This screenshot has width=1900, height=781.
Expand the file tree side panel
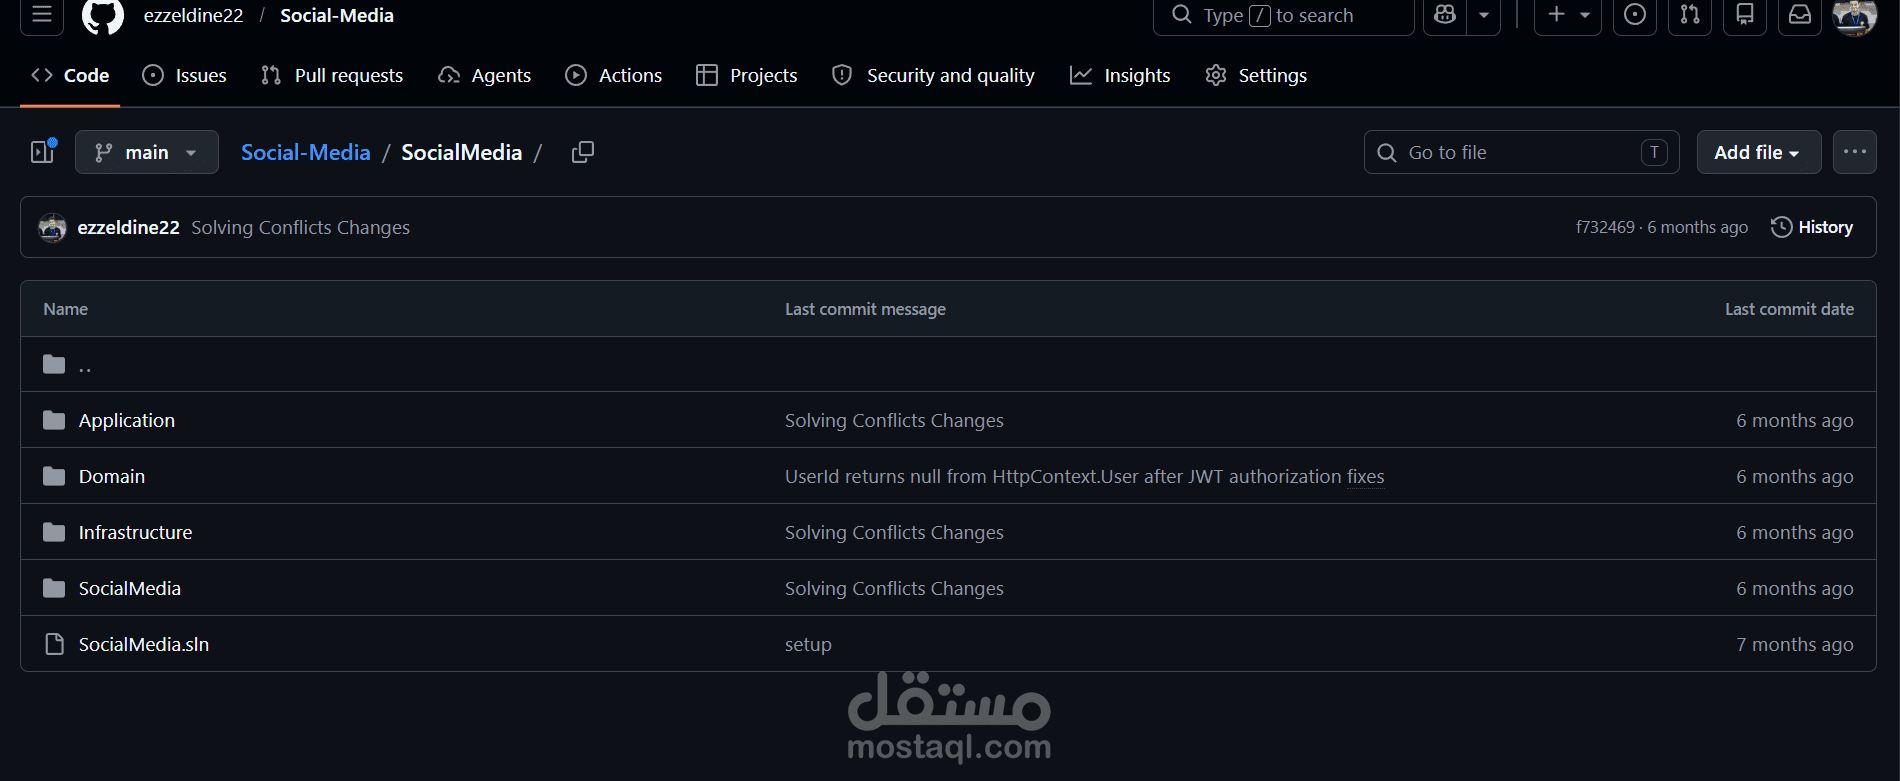(42, 152)
